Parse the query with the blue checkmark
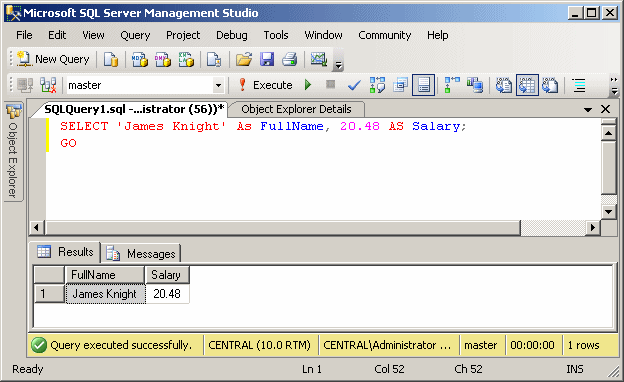 354,85
